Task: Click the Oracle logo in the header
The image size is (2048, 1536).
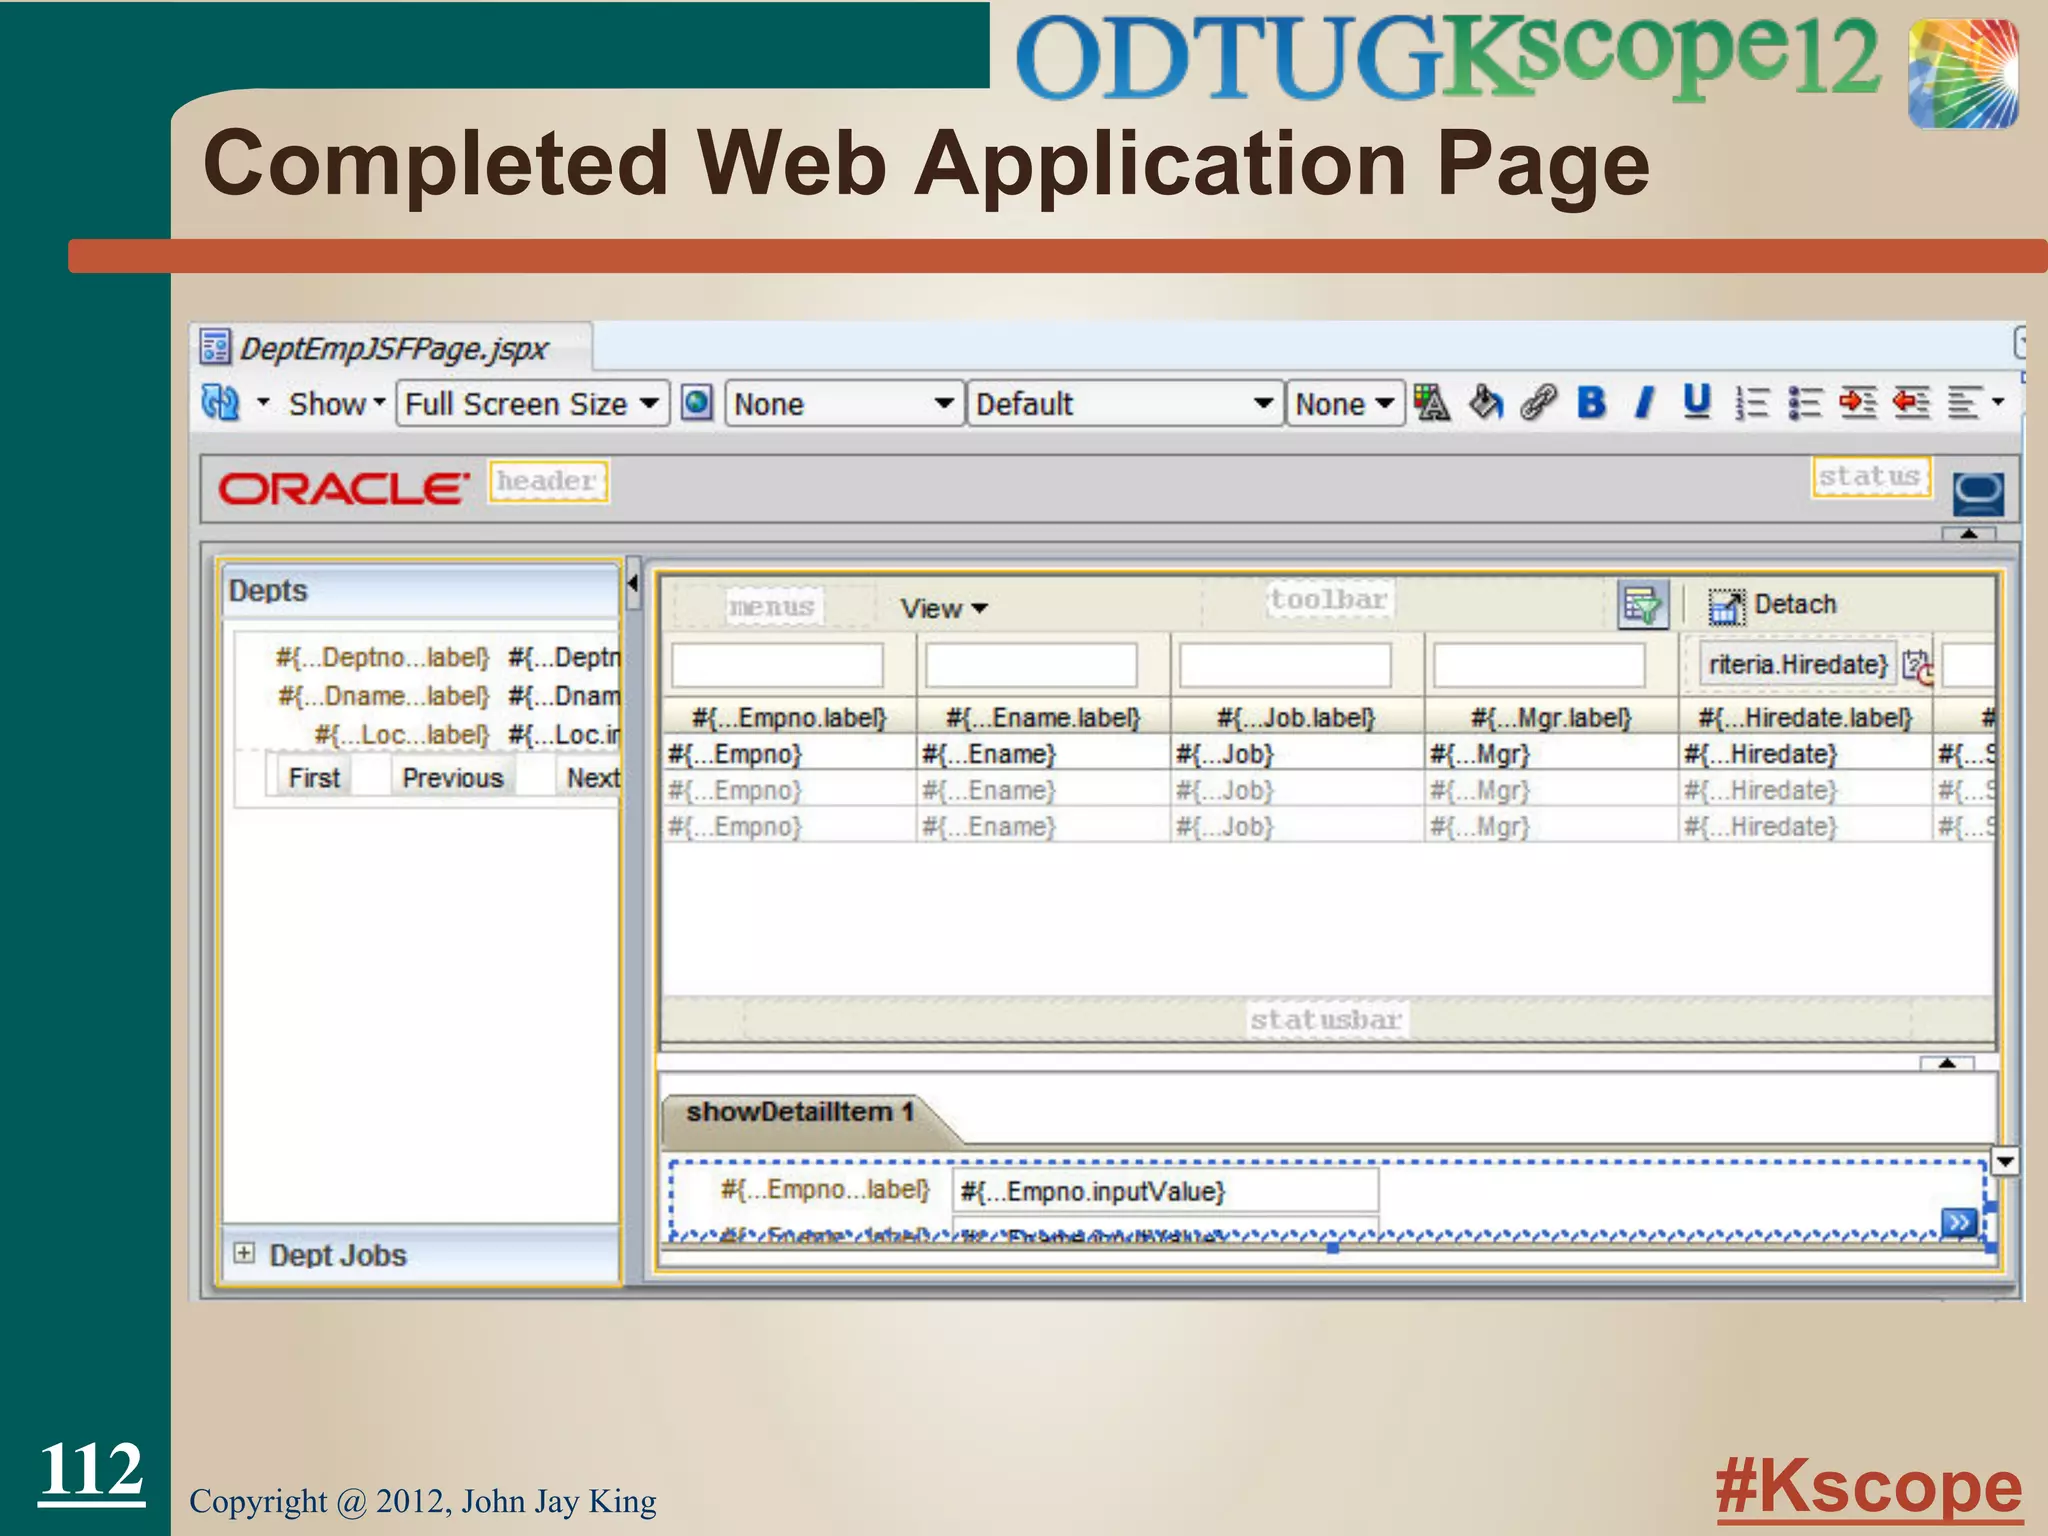Action: click(x=343, y=489)
